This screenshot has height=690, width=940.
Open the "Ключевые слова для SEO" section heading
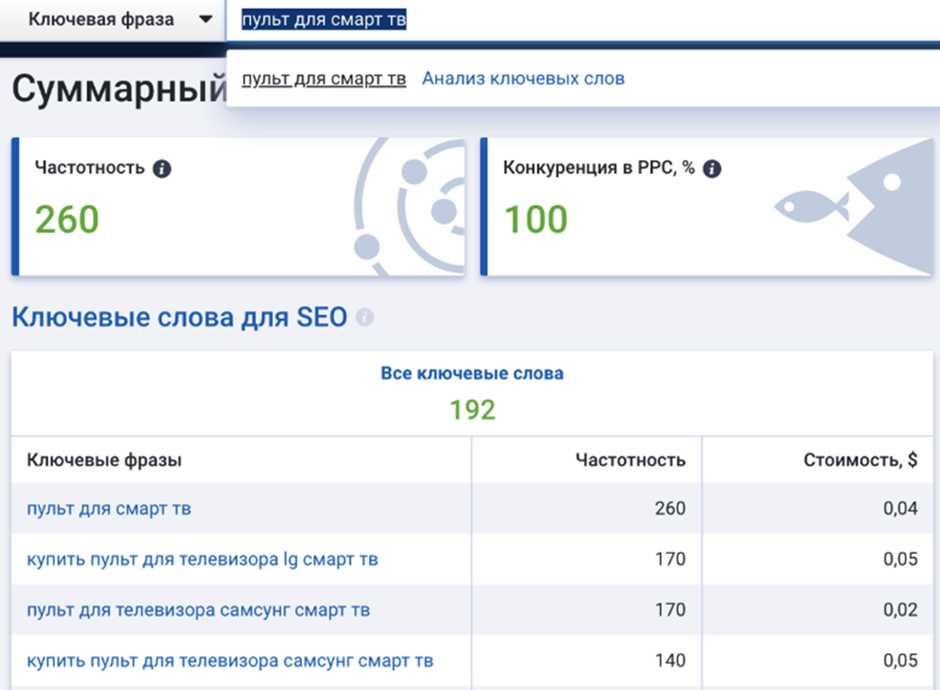(178, 318)
